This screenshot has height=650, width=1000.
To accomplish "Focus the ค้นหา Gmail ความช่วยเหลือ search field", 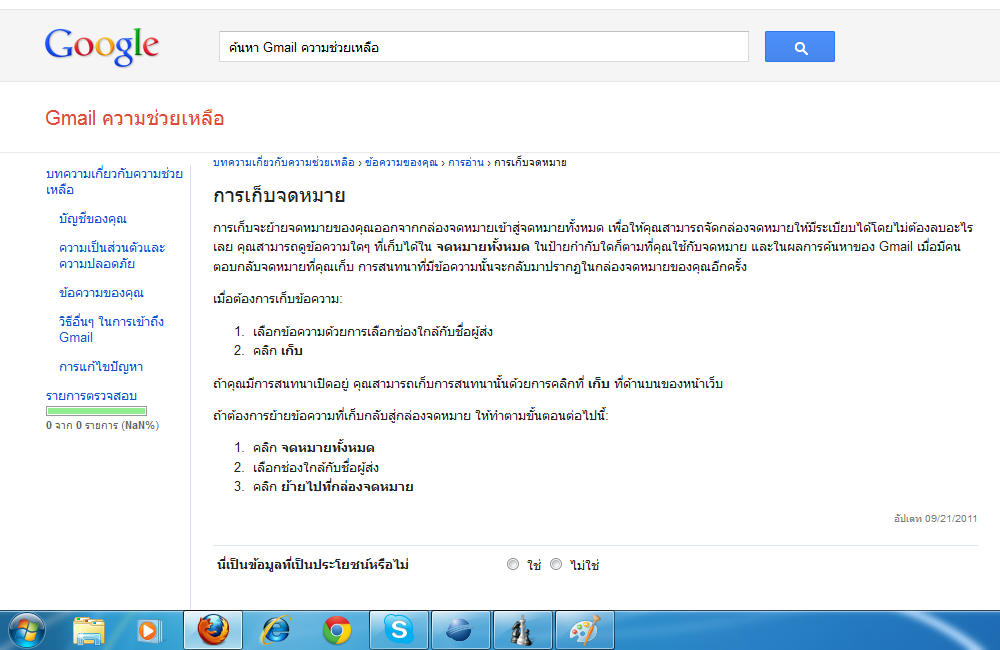I will pyautogui.click(x=483, y=47).
